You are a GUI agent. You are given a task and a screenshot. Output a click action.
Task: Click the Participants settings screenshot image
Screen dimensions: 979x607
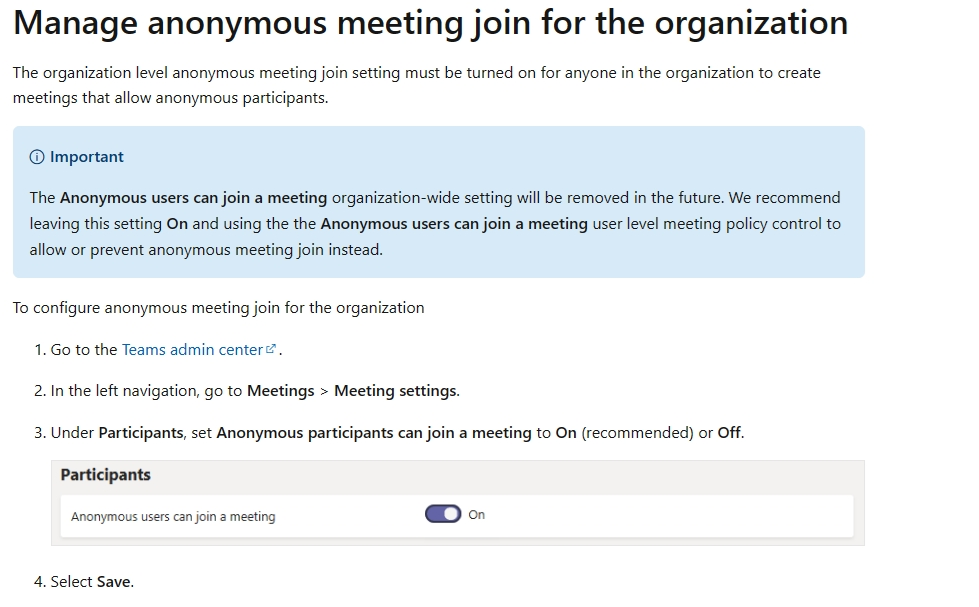coord(458,503)
